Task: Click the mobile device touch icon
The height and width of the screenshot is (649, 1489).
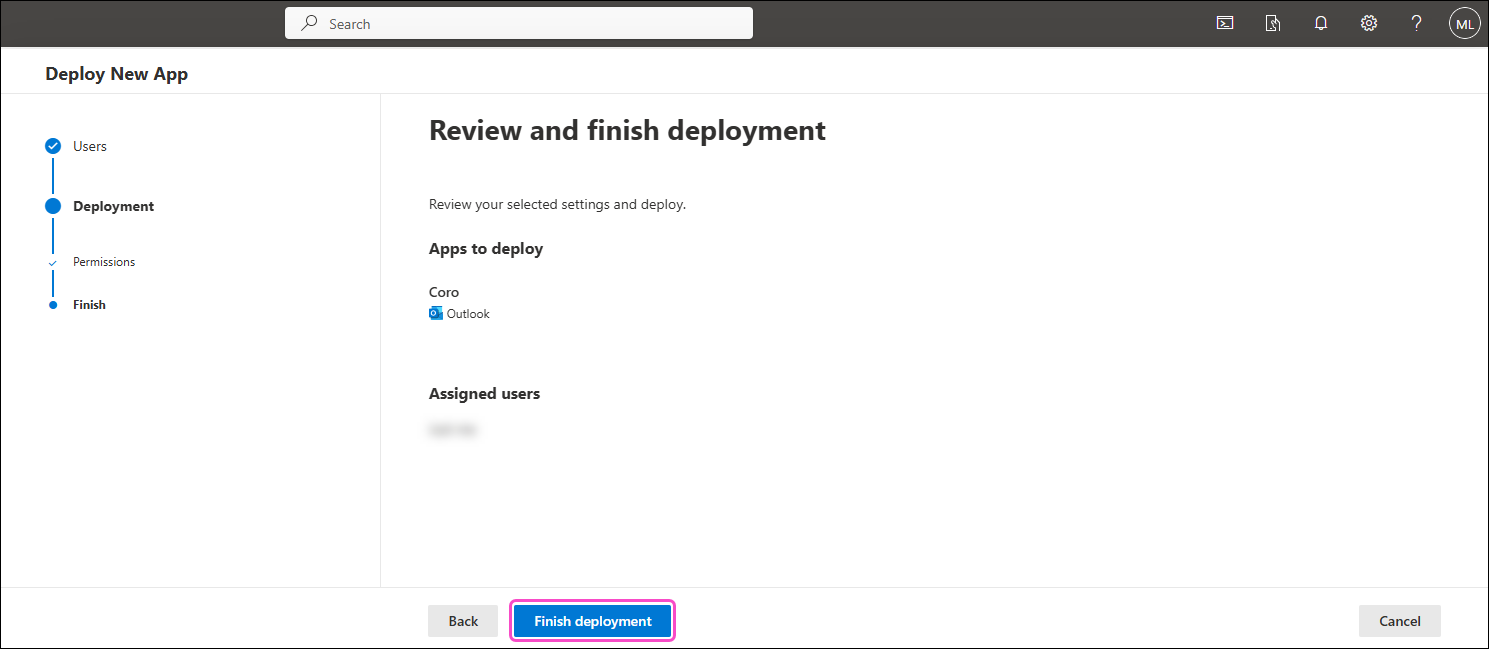Action: click(x=1273, y=24)
